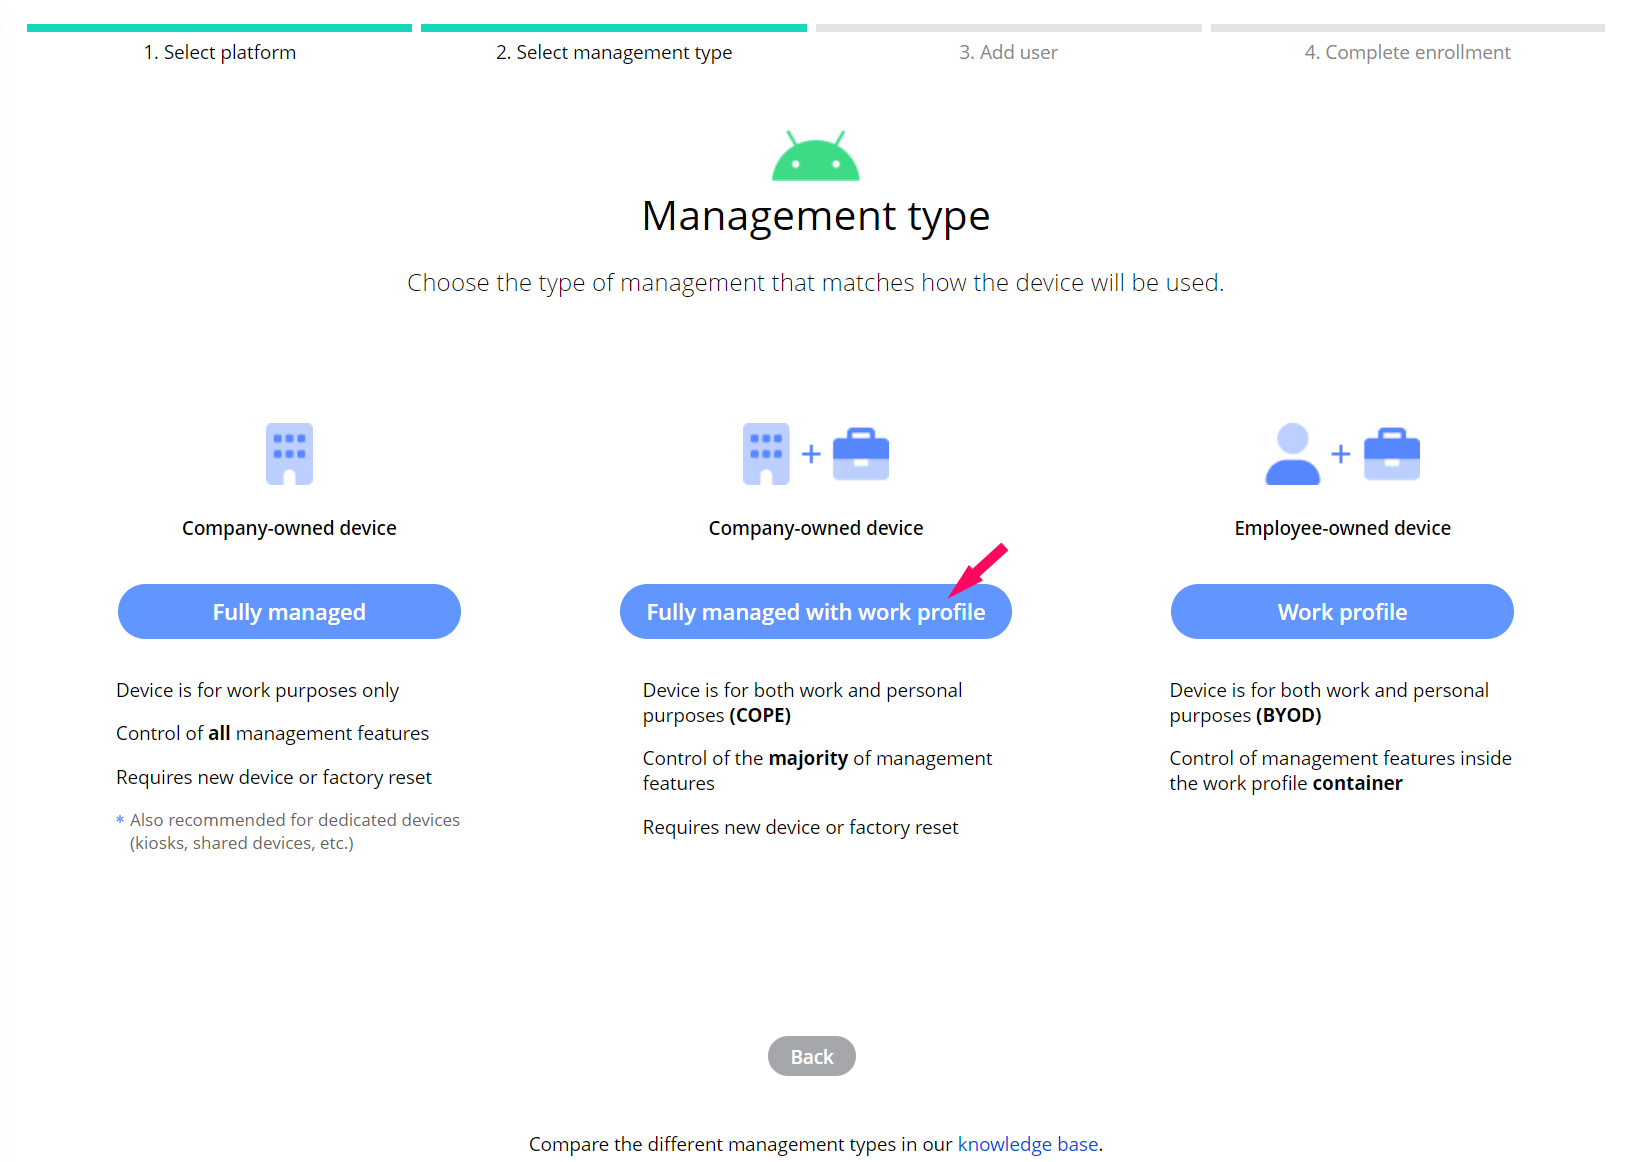Go to step 1. Select platform
The height and width of the screenshot is (1162, 1633).
pos(220,52)
